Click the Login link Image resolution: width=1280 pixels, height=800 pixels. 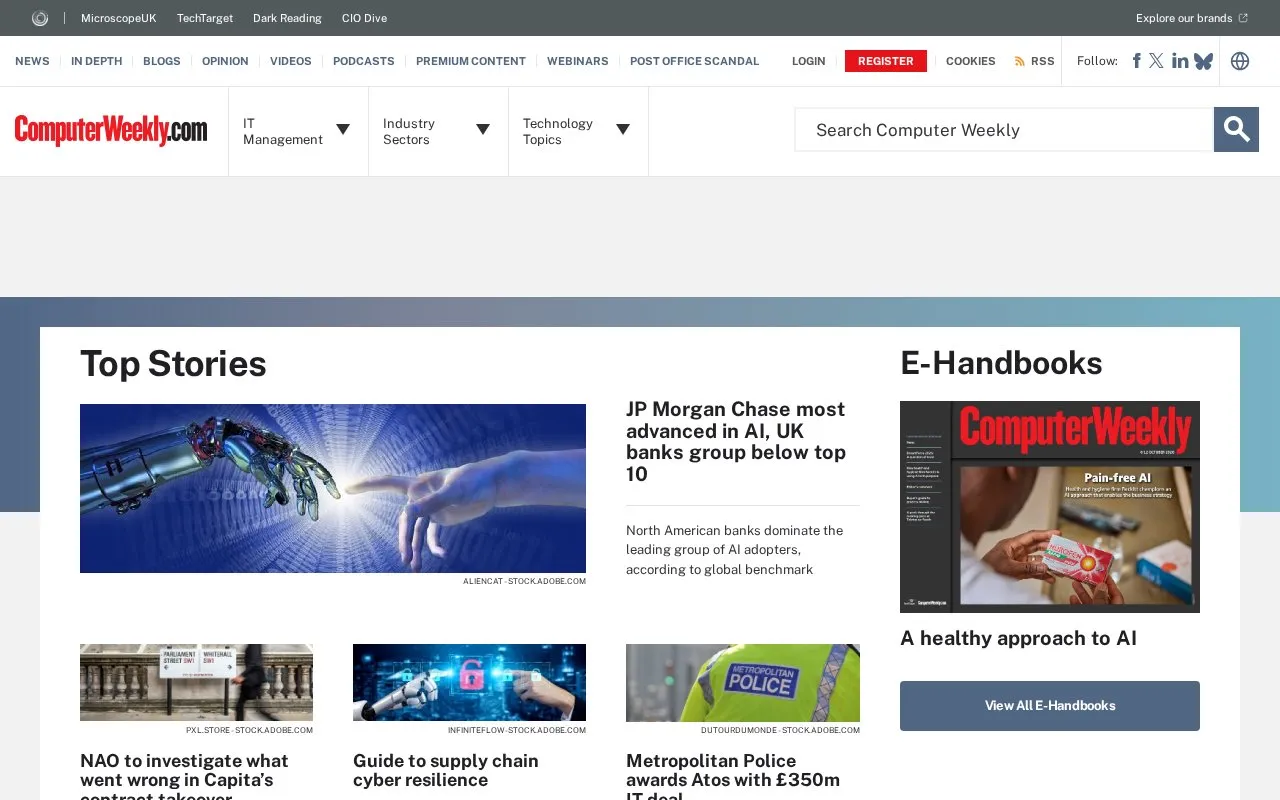(809, 61)
